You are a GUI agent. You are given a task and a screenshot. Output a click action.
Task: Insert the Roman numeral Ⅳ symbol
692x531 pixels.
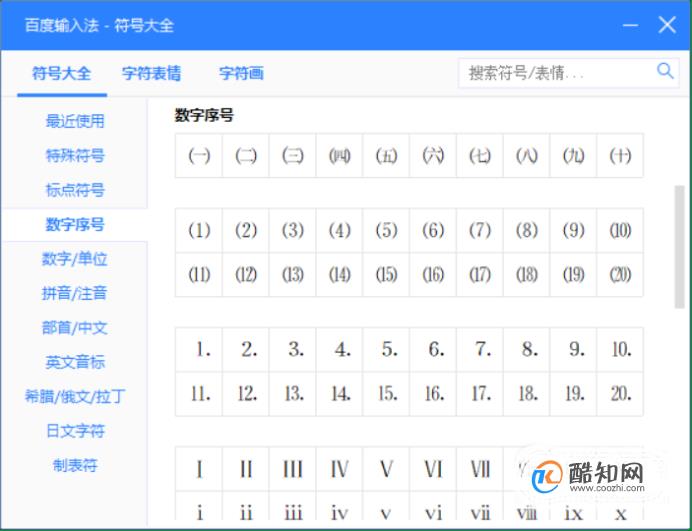[339, 469]
